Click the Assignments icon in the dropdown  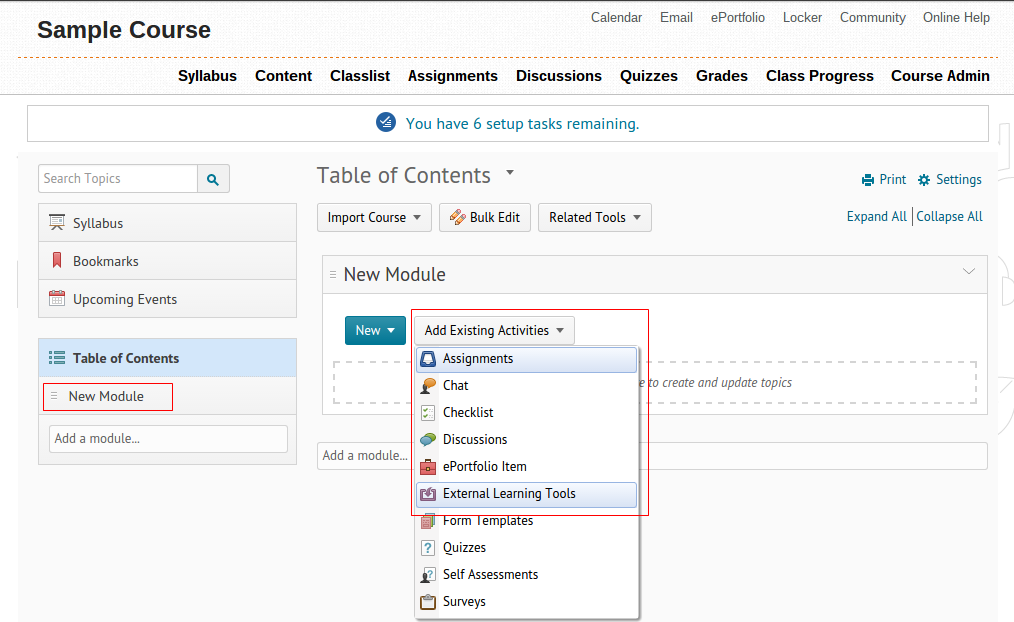(428, 359)
